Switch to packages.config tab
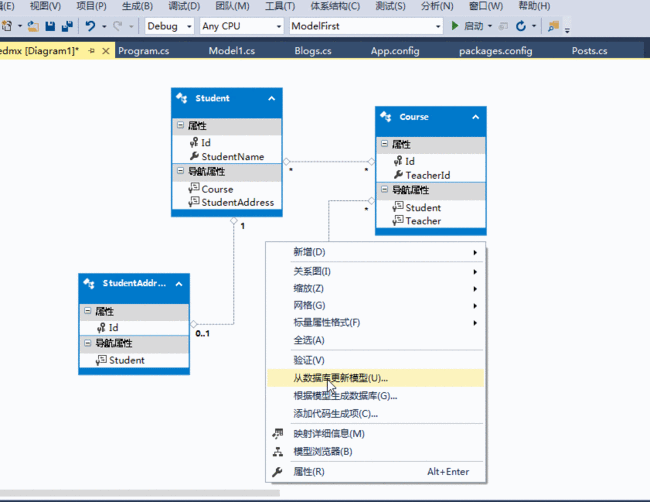The image size is (650, 502). tap(495, 51)
